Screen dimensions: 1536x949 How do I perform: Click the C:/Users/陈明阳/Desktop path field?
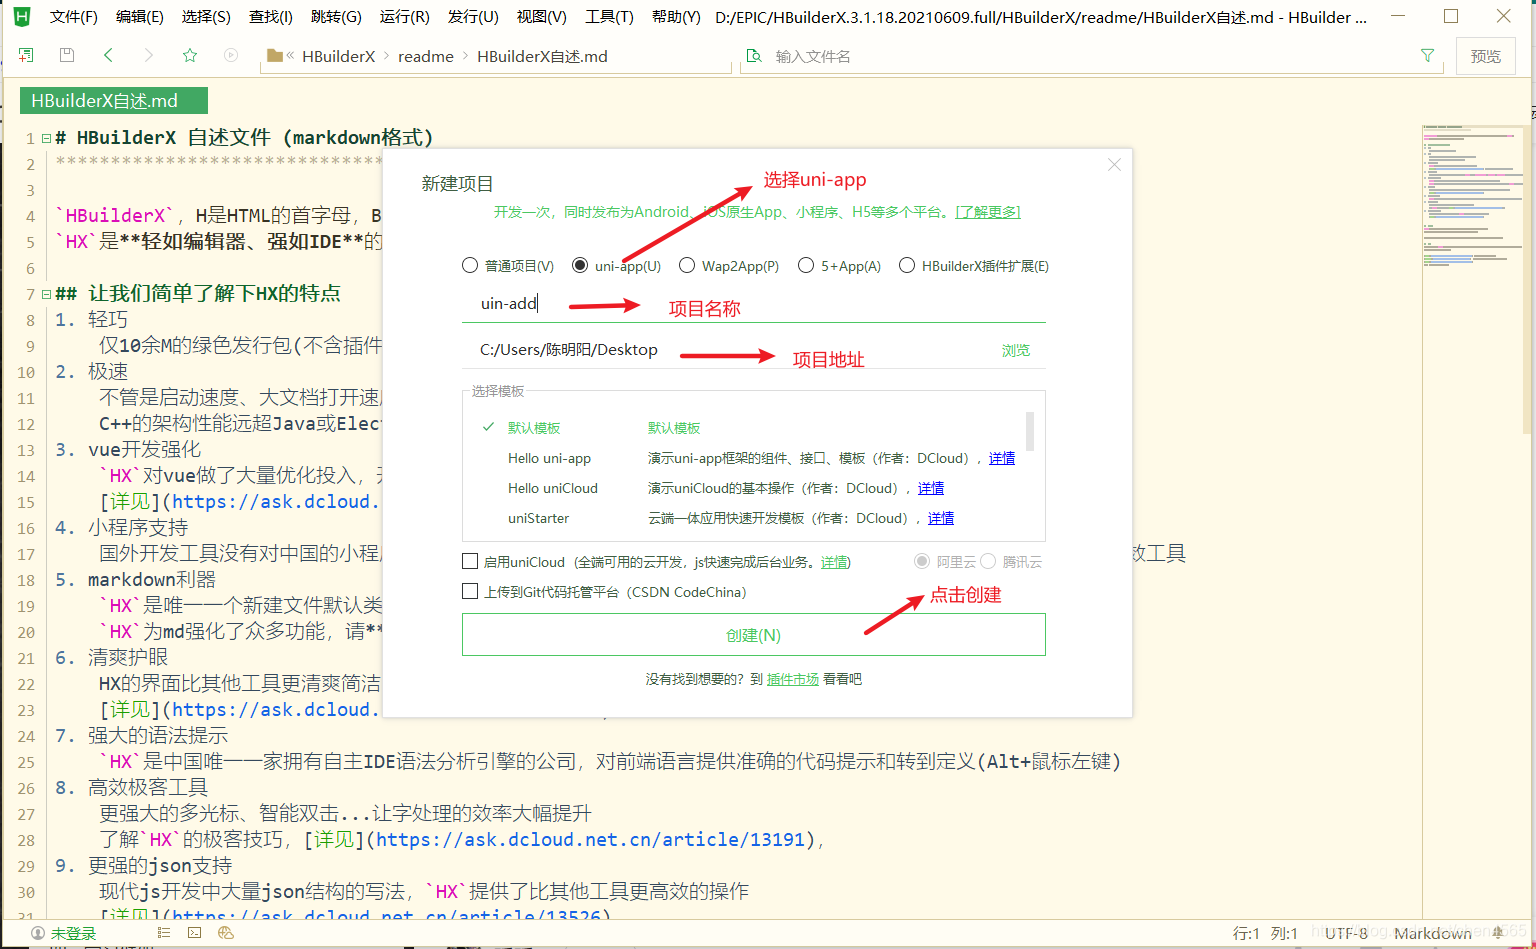tap(730, 350)
